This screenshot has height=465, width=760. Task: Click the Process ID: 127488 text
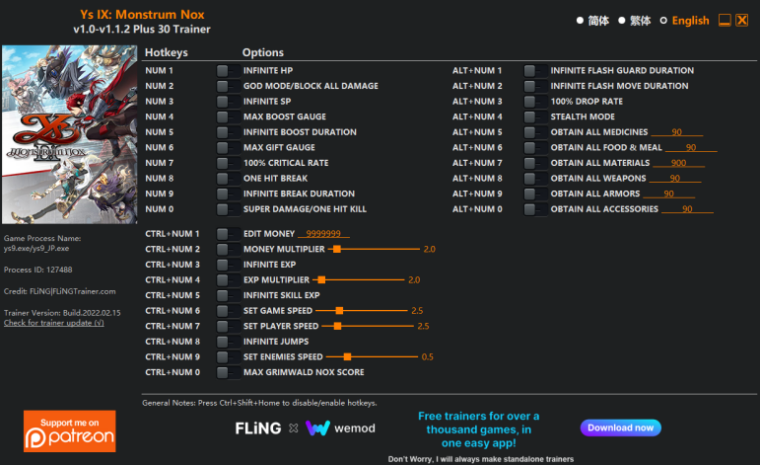[x=38, y=270]
